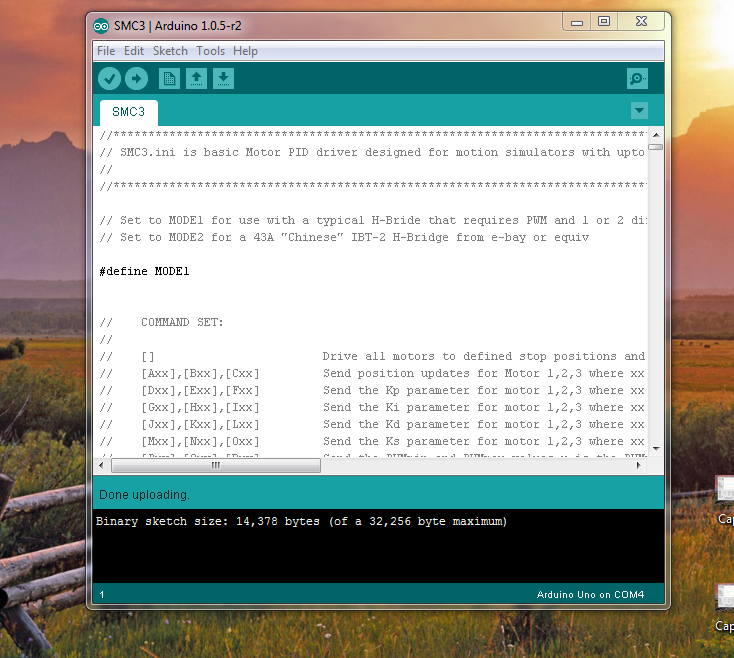Click the line starting 'Set to MODE2'
This screenshot has height=658, width=734.
(344, 237)
